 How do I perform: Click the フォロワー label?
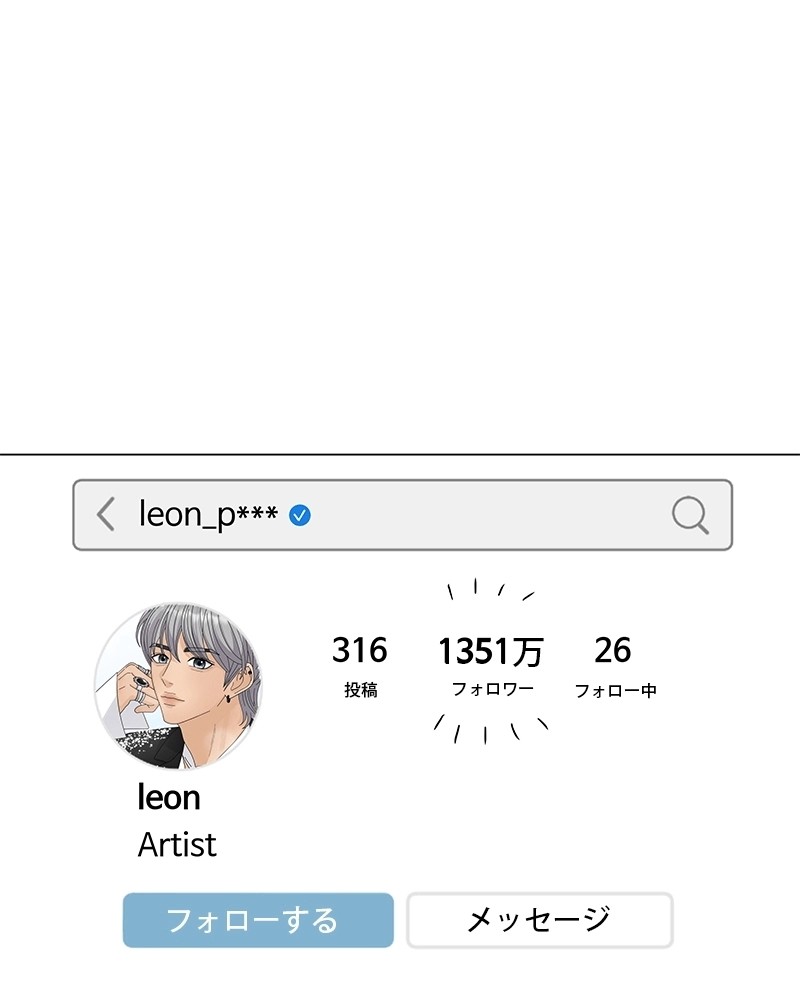[x=492, y=689]
